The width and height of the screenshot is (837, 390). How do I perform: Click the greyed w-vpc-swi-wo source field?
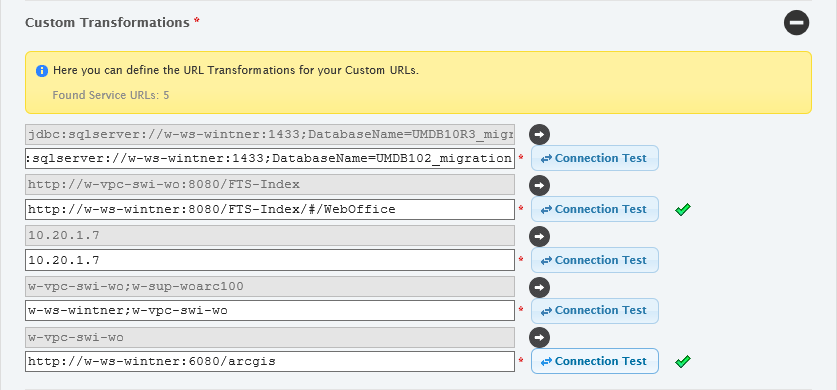270,337
